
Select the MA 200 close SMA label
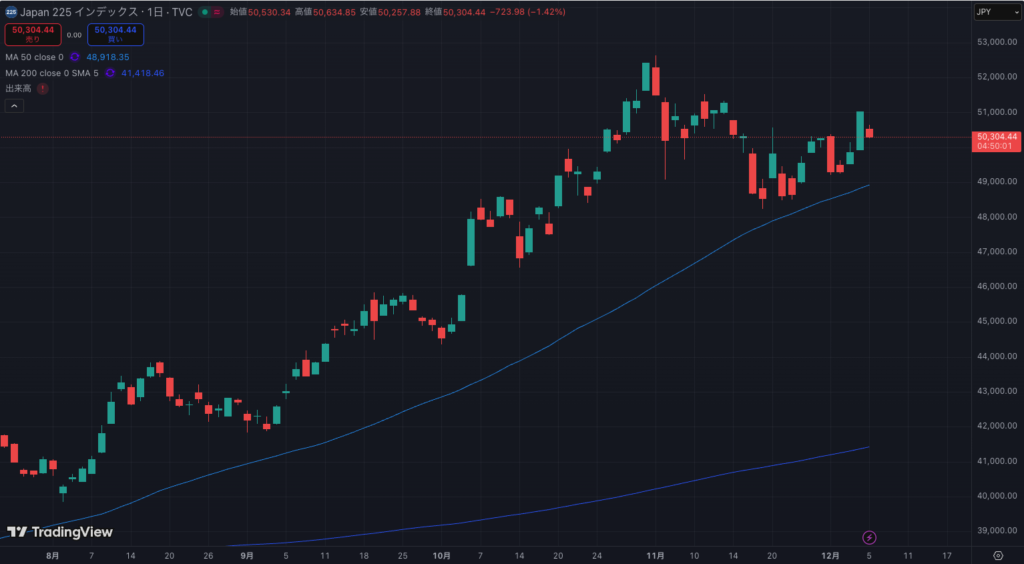coord(52,73)
